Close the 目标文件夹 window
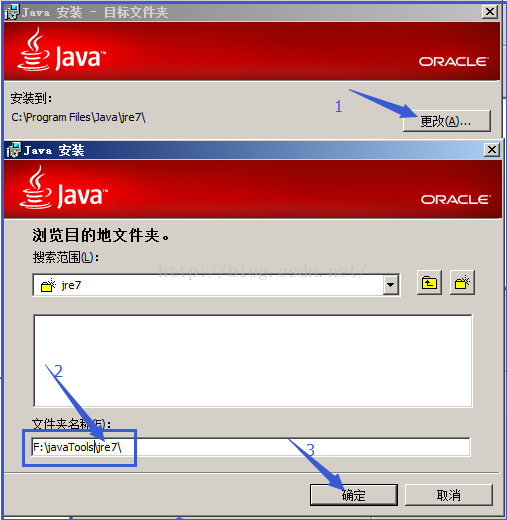 [490, 12]
